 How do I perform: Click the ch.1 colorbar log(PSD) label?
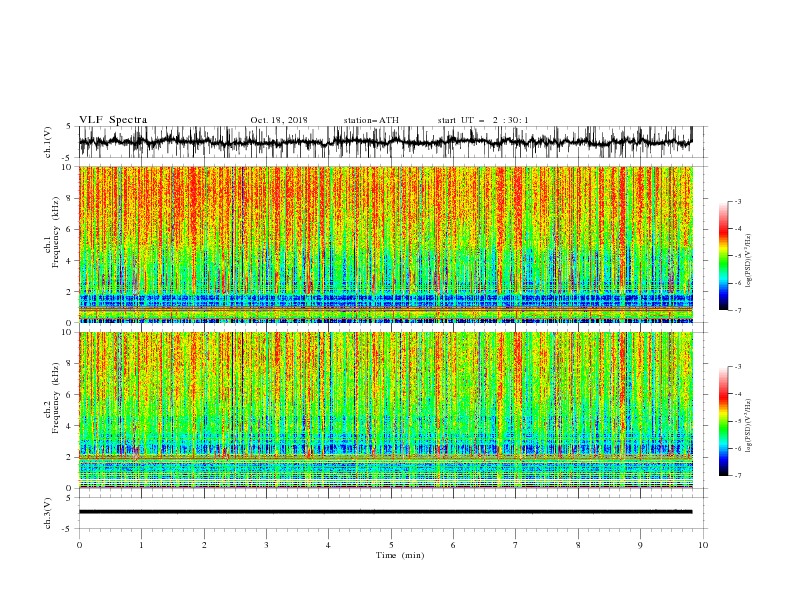[x=749, y=261]
